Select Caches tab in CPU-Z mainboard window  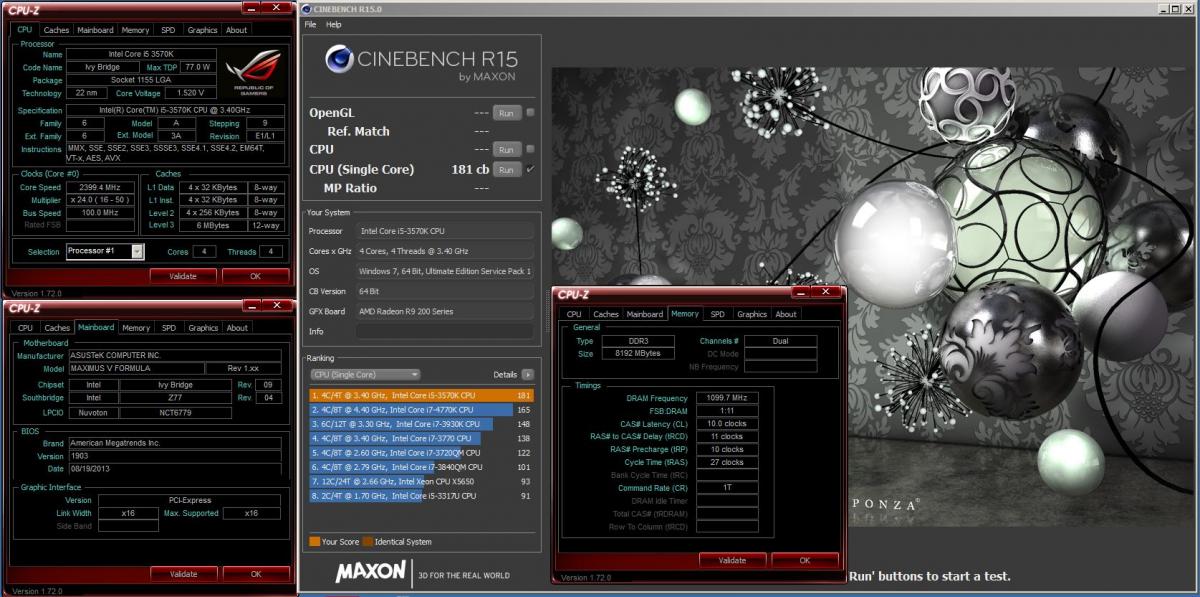(x=57, y=327)
